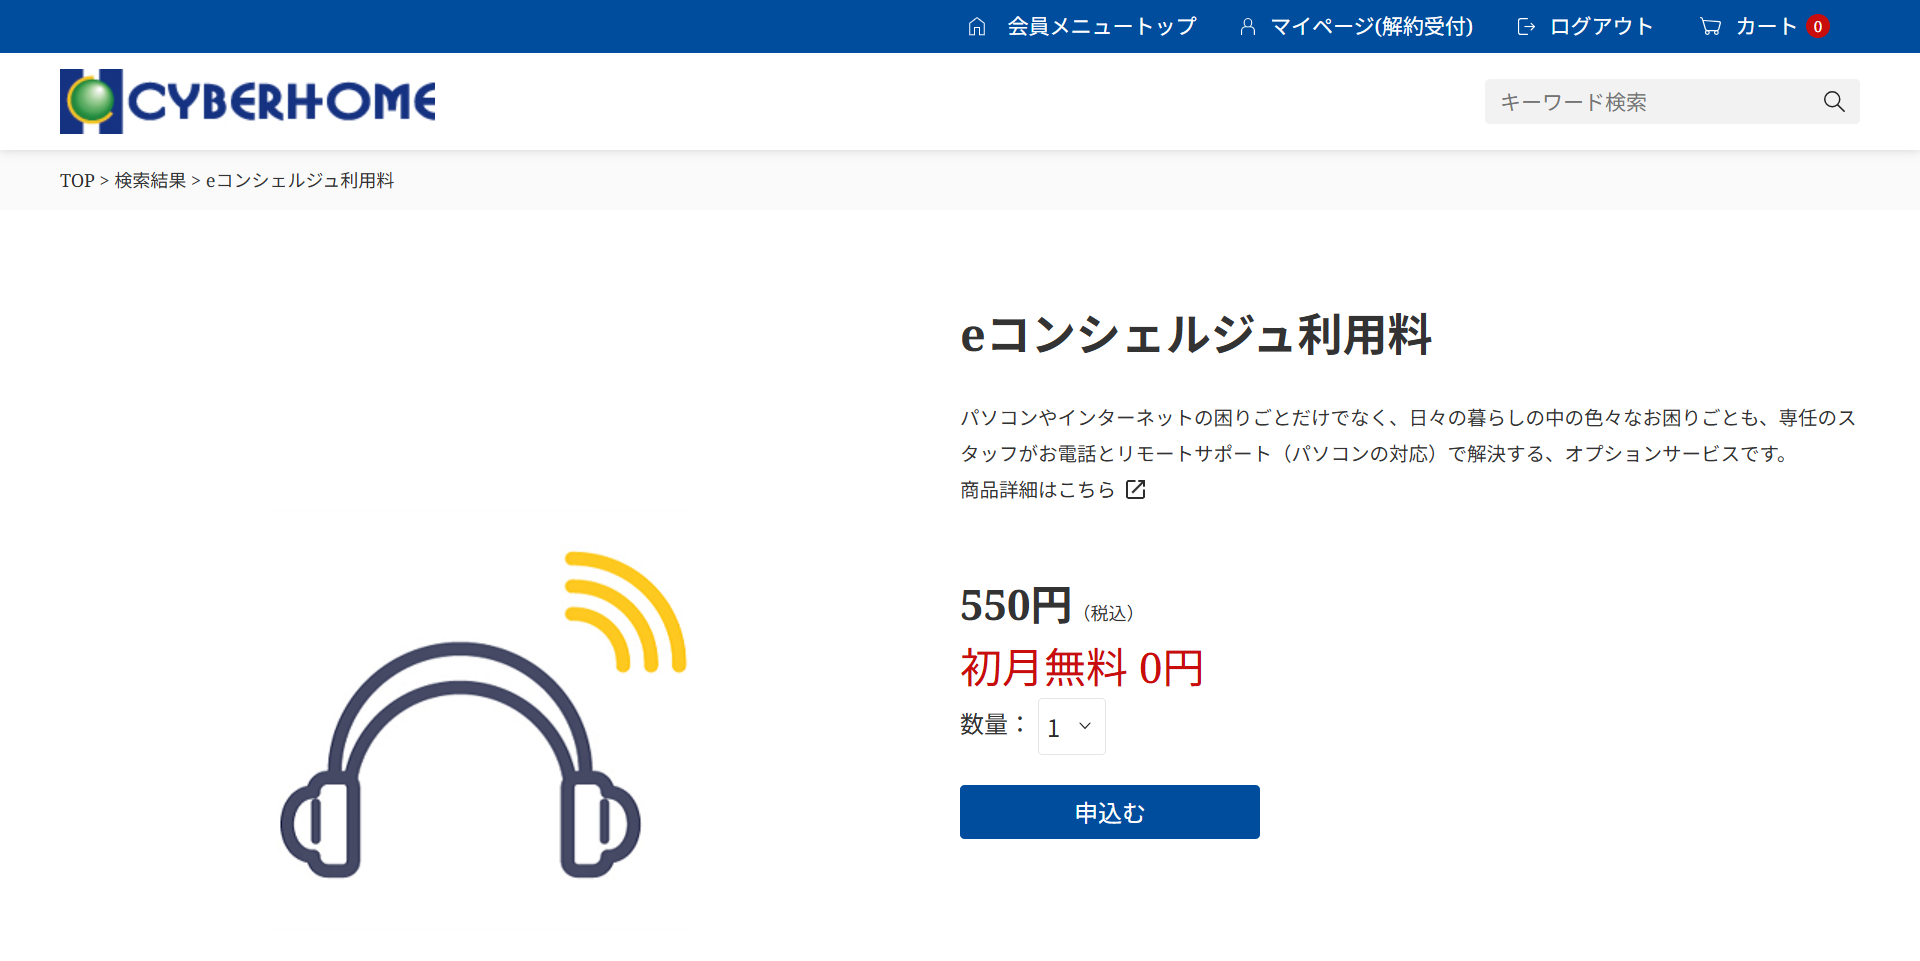Open the 会員メニュートップ text link

click(1101, 27)
